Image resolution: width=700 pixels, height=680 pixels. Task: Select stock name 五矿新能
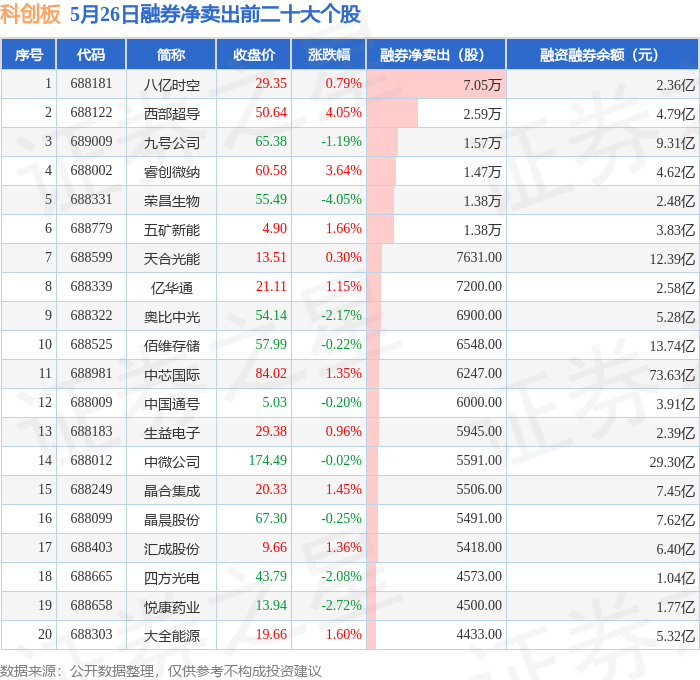tap(172, 229)
